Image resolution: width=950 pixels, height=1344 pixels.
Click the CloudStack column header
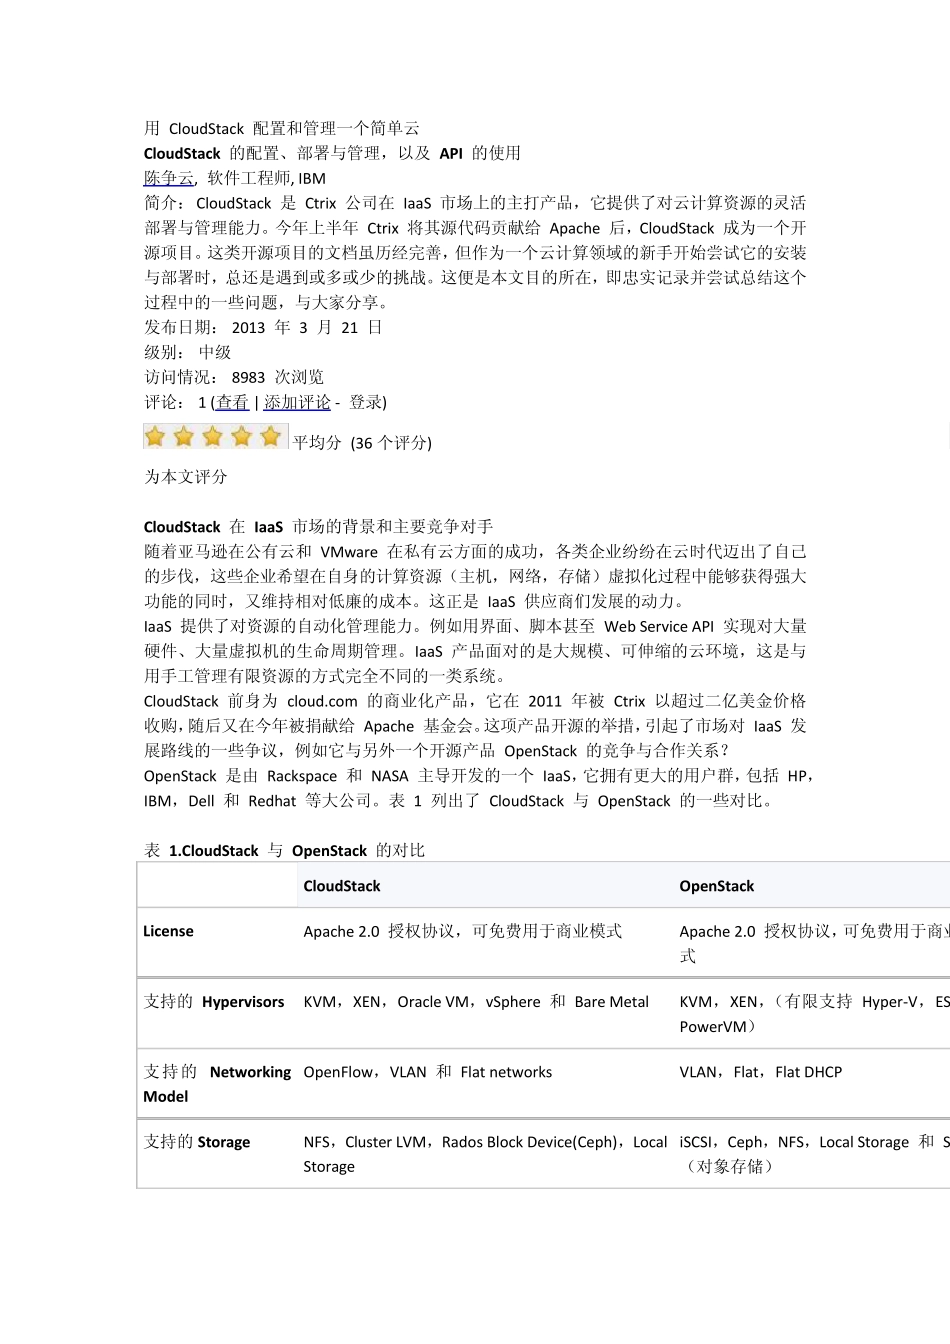(x=342, y=886)
